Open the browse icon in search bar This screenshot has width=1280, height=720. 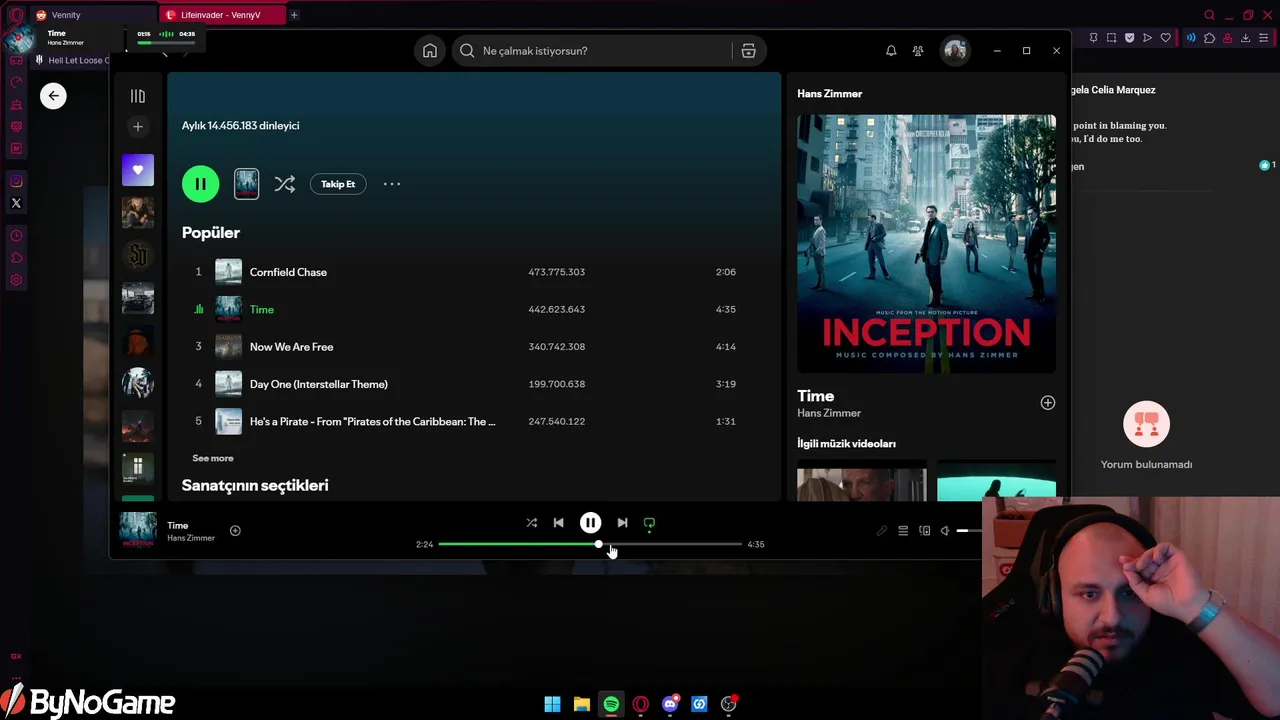748,51
